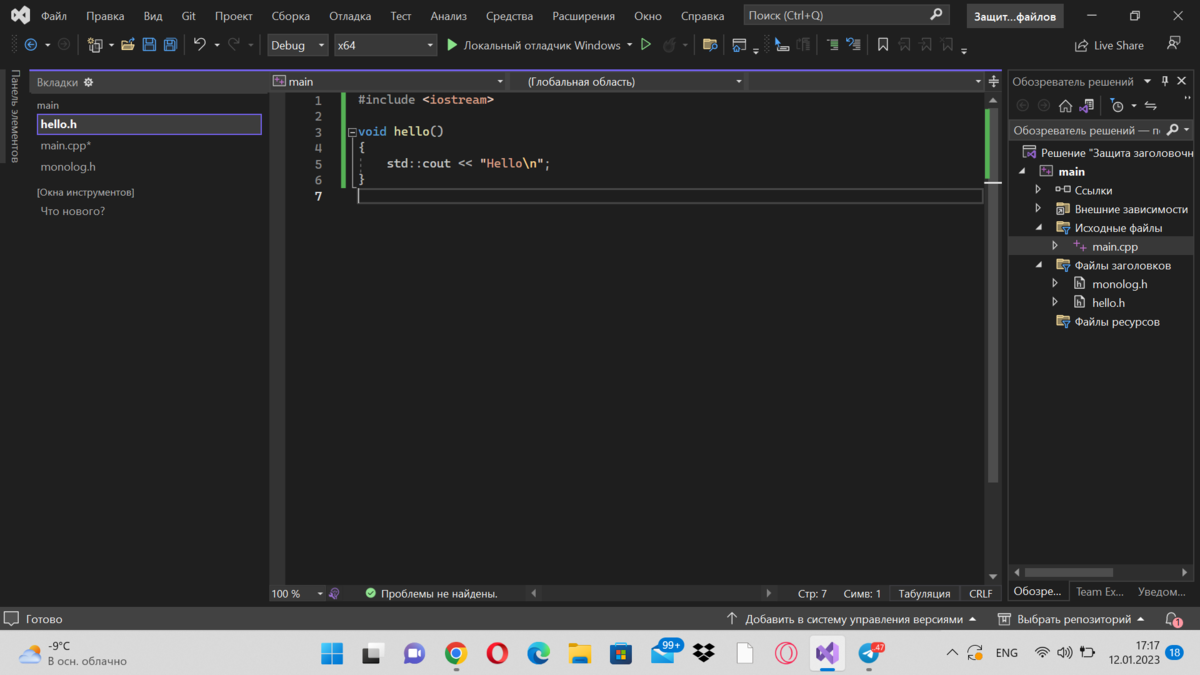Image resolution: width=1200 pixels, height=675 pixels.
Task: Switch views via the Visual Studio icon in Solution Explorer
Action: pyautogui.click(x=1086, y=106)
